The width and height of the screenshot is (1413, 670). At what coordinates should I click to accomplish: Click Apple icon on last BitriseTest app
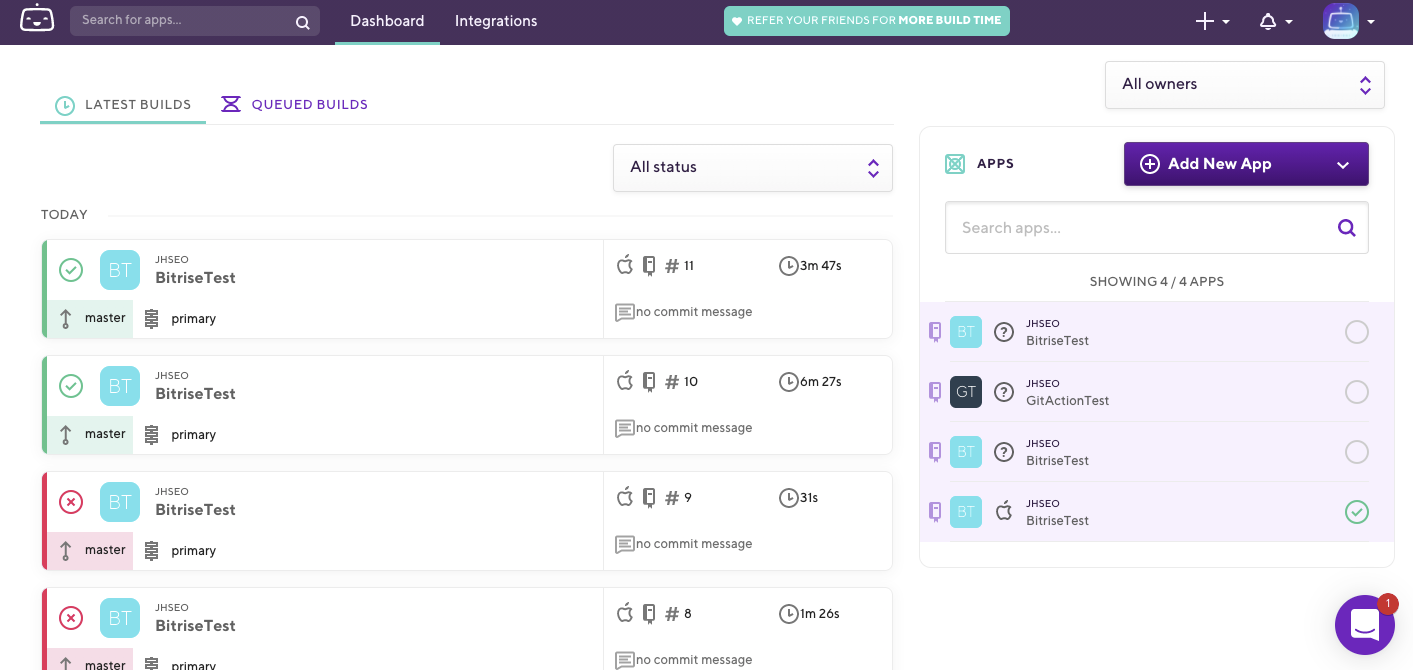pyautogui.click(x=1004, y=512)
